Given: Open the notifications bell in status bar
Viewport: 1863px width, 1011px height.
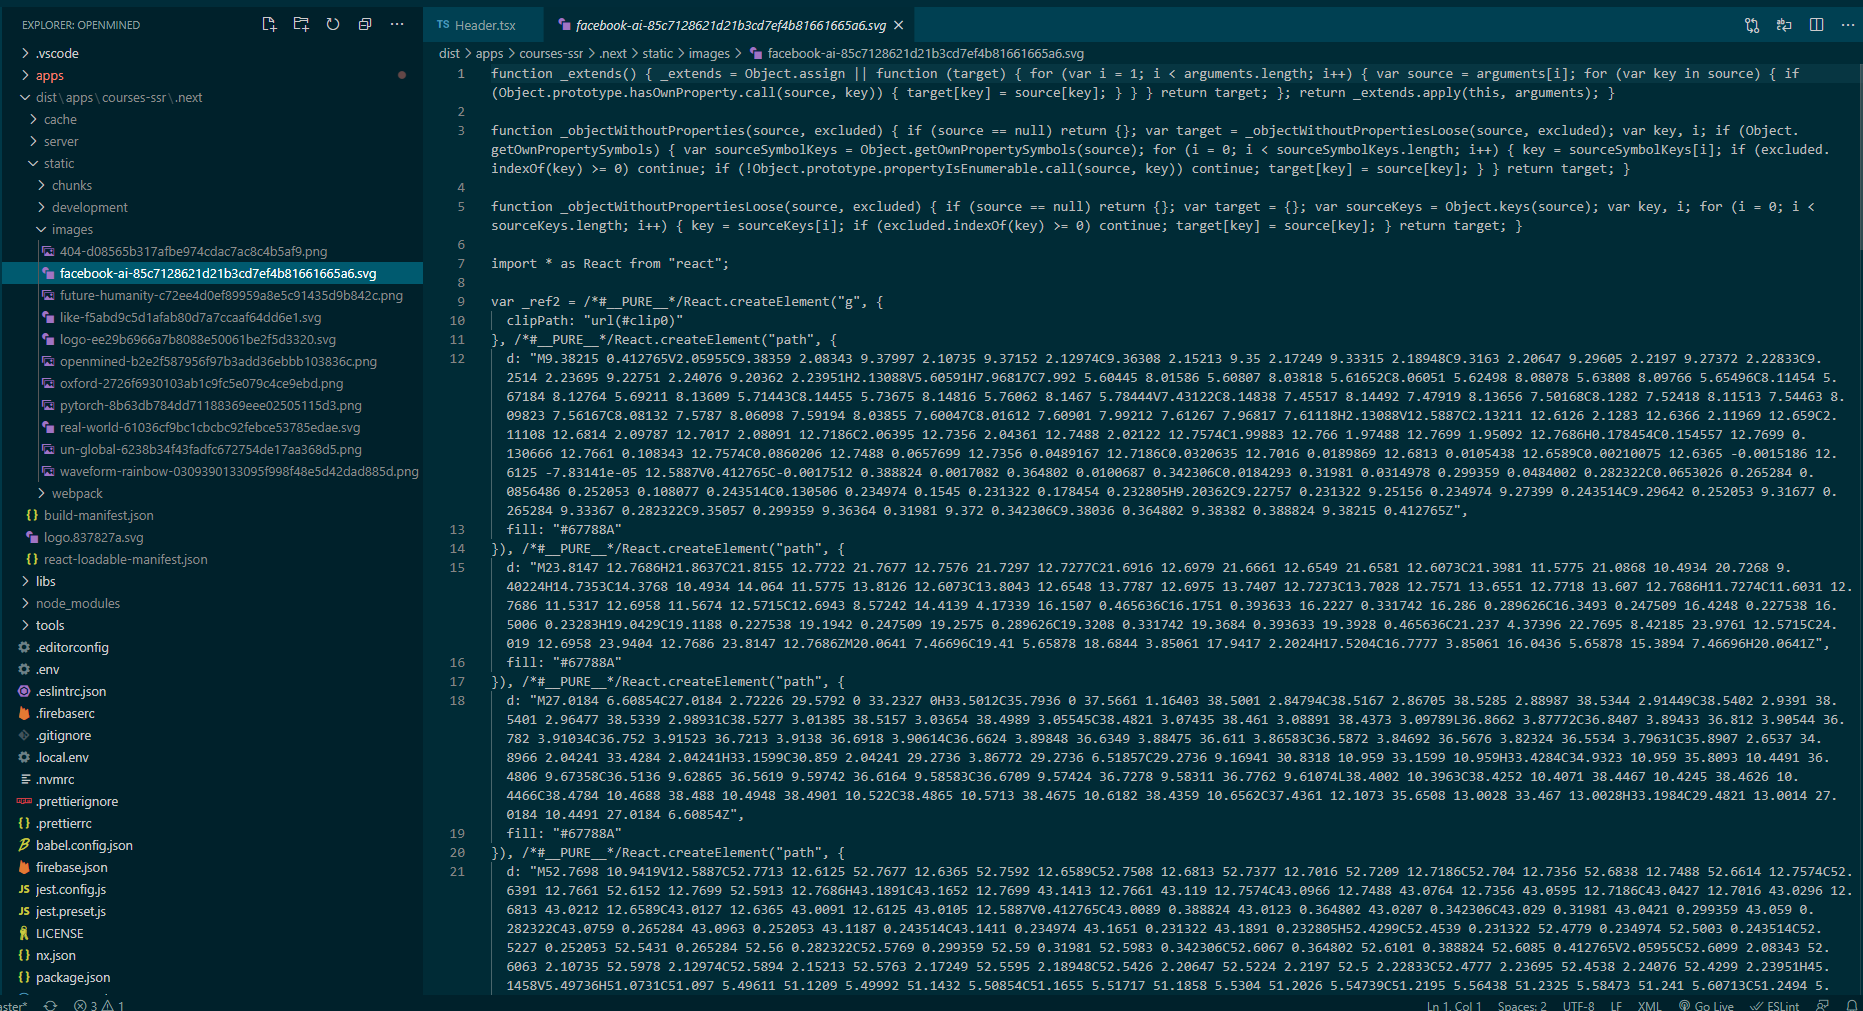Looking at the screenshot, I should (1852, 1006).
